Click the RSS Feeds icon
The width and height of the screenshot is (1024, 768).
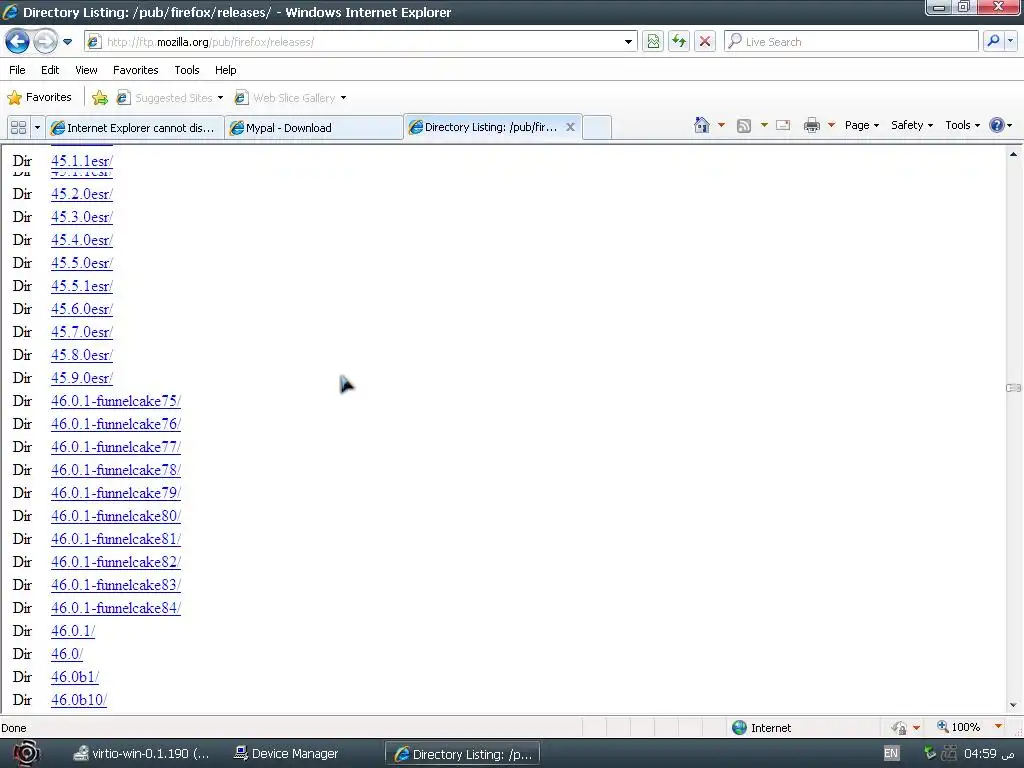[744, 125]
